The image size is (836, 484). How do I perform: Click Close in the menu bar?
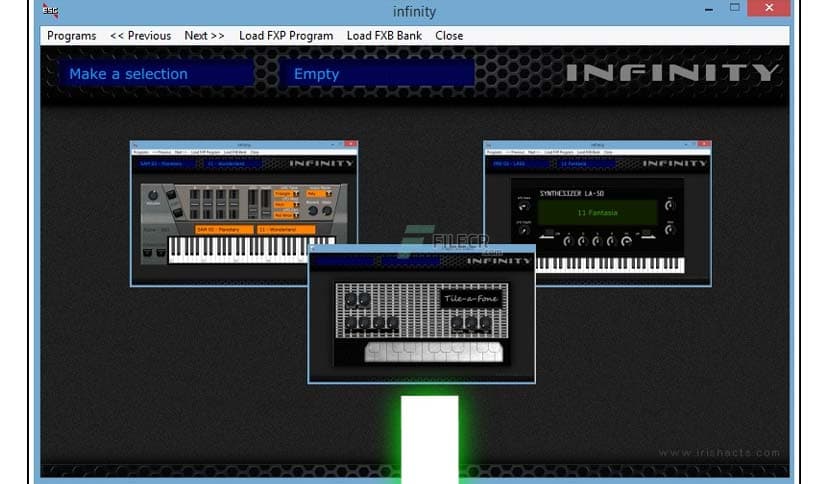pos(449,36)
